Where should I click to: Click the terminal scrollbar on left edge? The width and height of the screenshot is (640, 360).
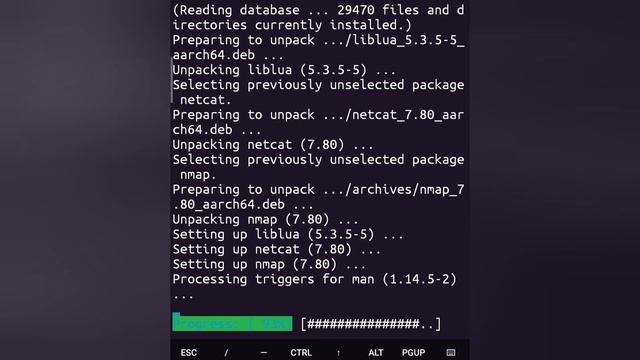pos(172,80)
